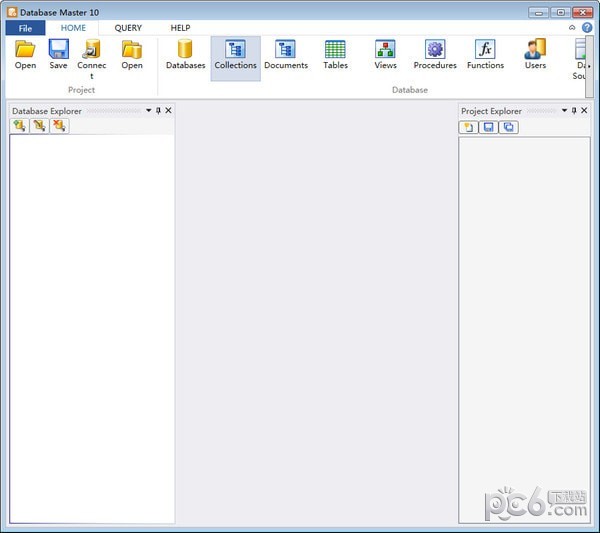Maximize the Database Master window
This screenshot has height=533, width=600.
coord(560,13)
